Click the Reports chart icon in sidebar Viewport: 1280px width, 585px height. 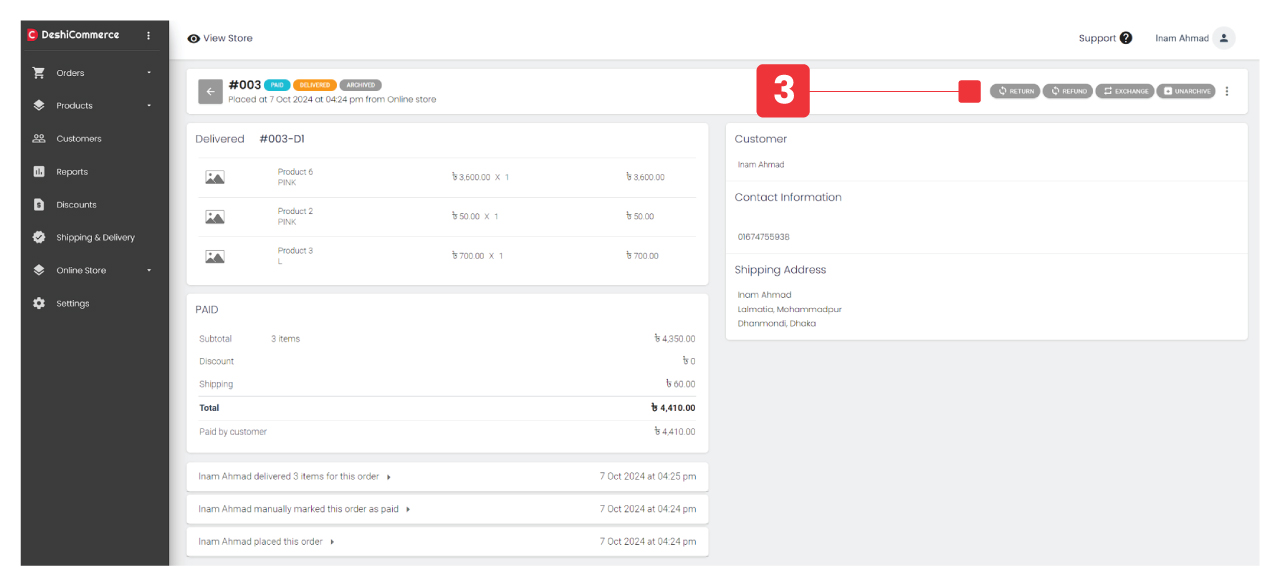(x=39, y=172)
